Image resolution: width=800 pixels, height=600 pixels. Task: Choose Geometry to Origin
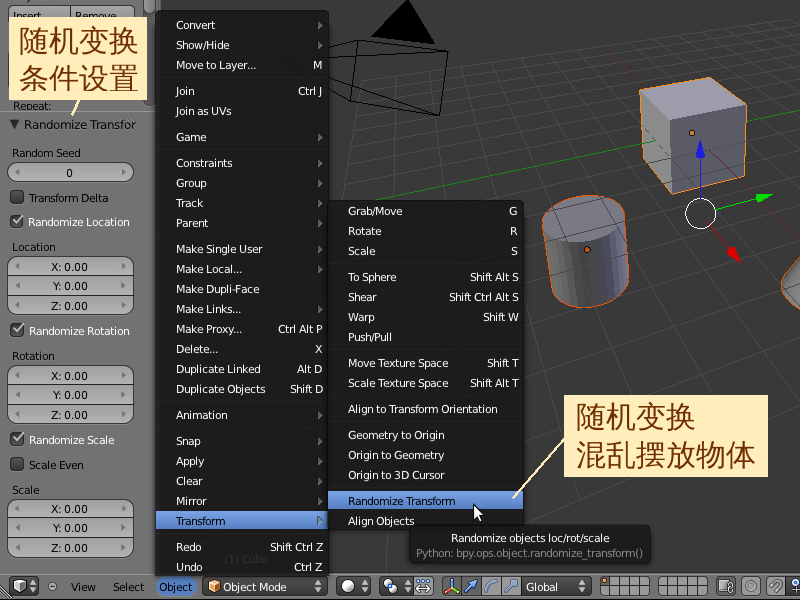pyautogui.click(x=426, y=435)
